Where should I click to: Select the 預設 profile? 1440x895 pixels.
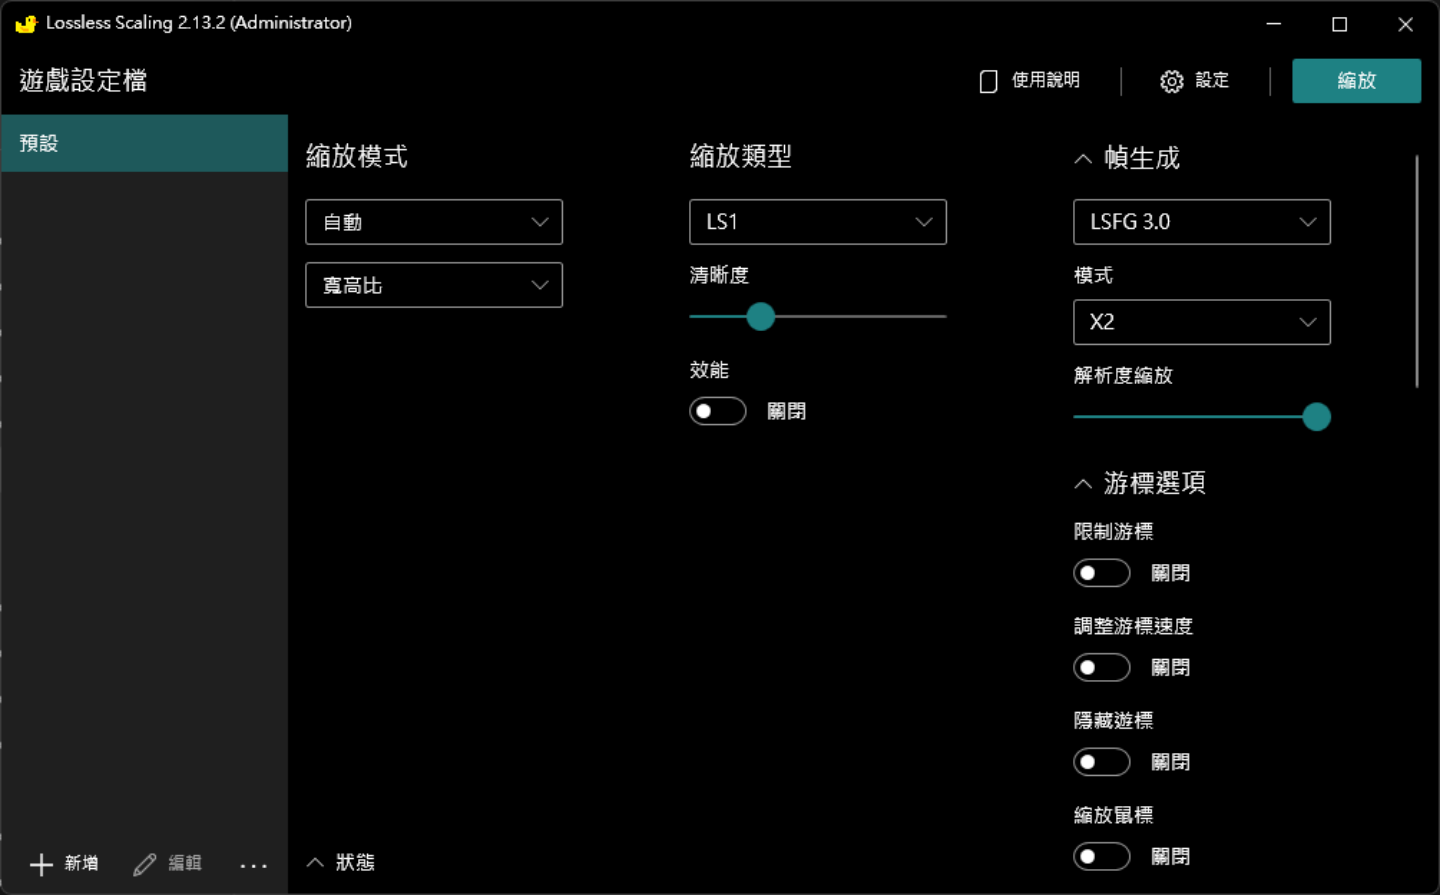pyautogui.click(x=144, y=143)
